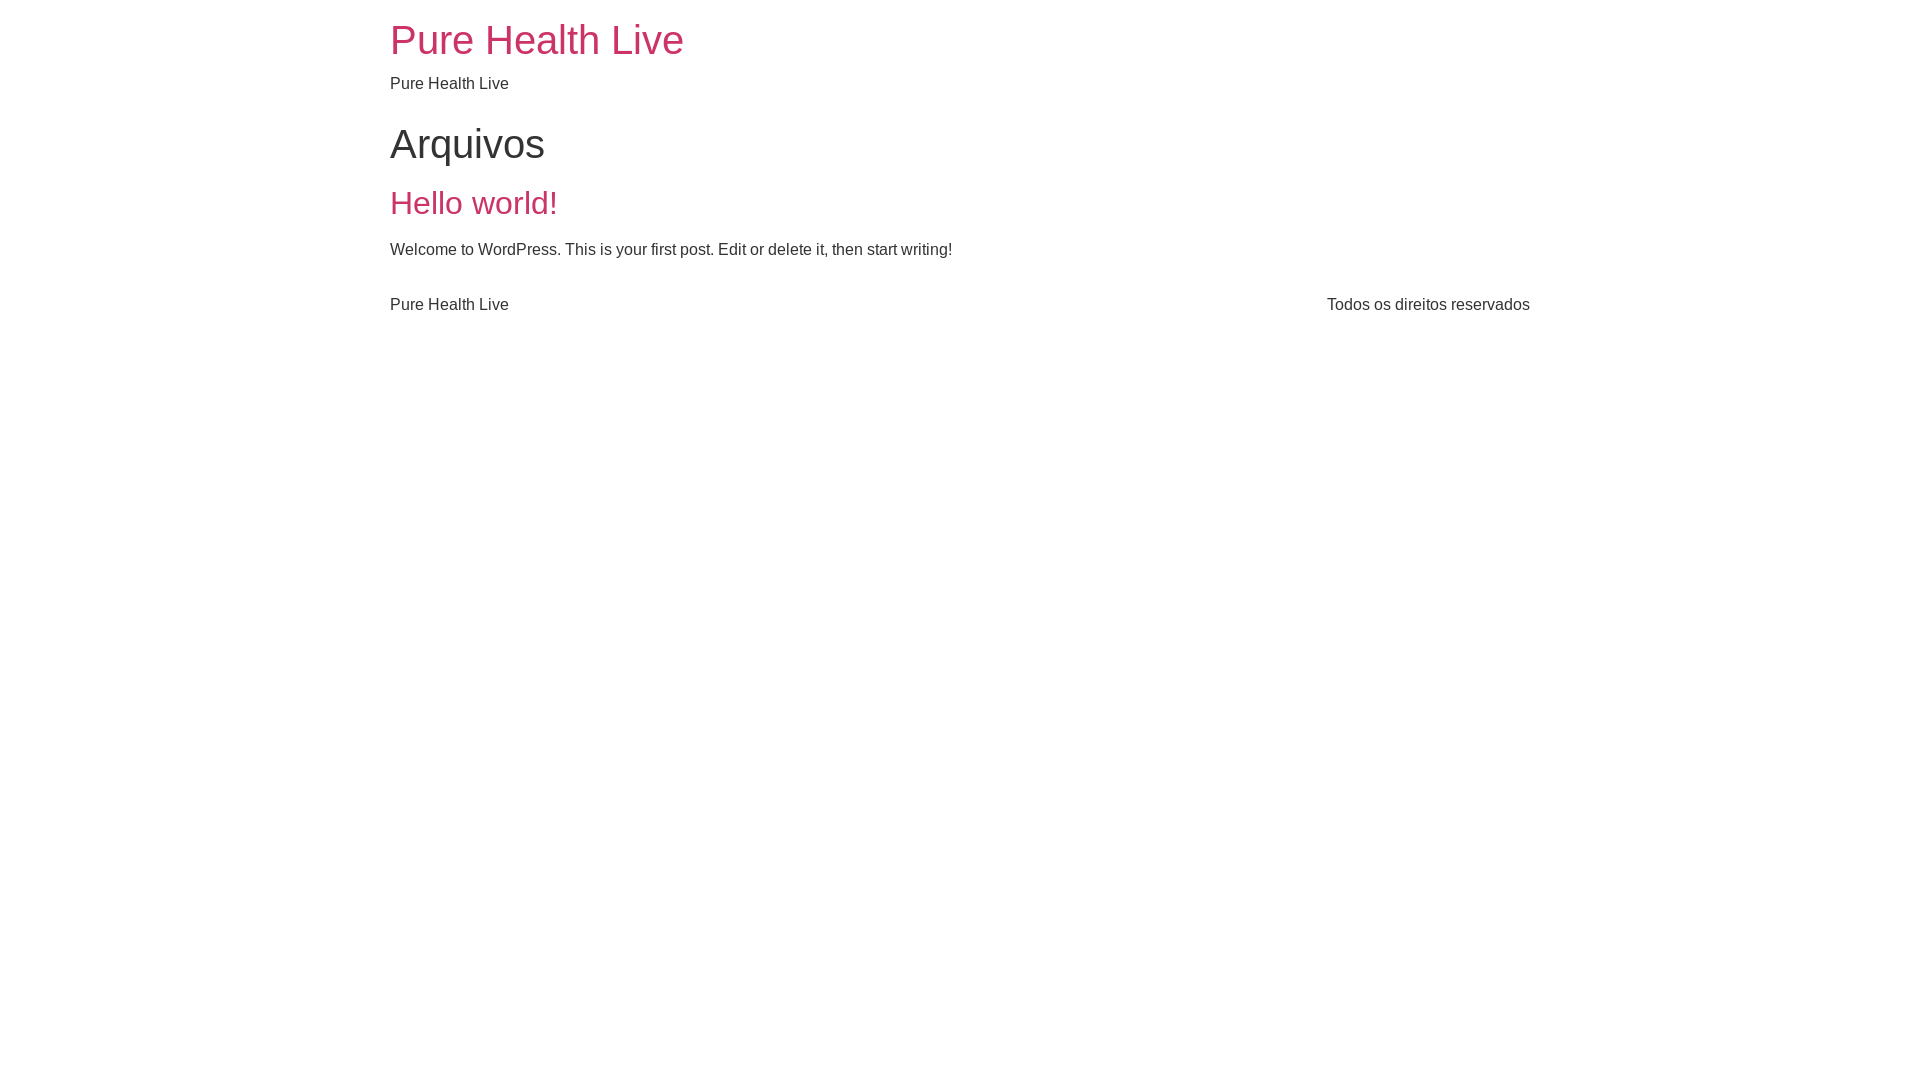Image resolution: width=1920 pixels, height=1080 pixels.
Task: Click the Pure Health Live tagline under title
Action: click(449, 84)
